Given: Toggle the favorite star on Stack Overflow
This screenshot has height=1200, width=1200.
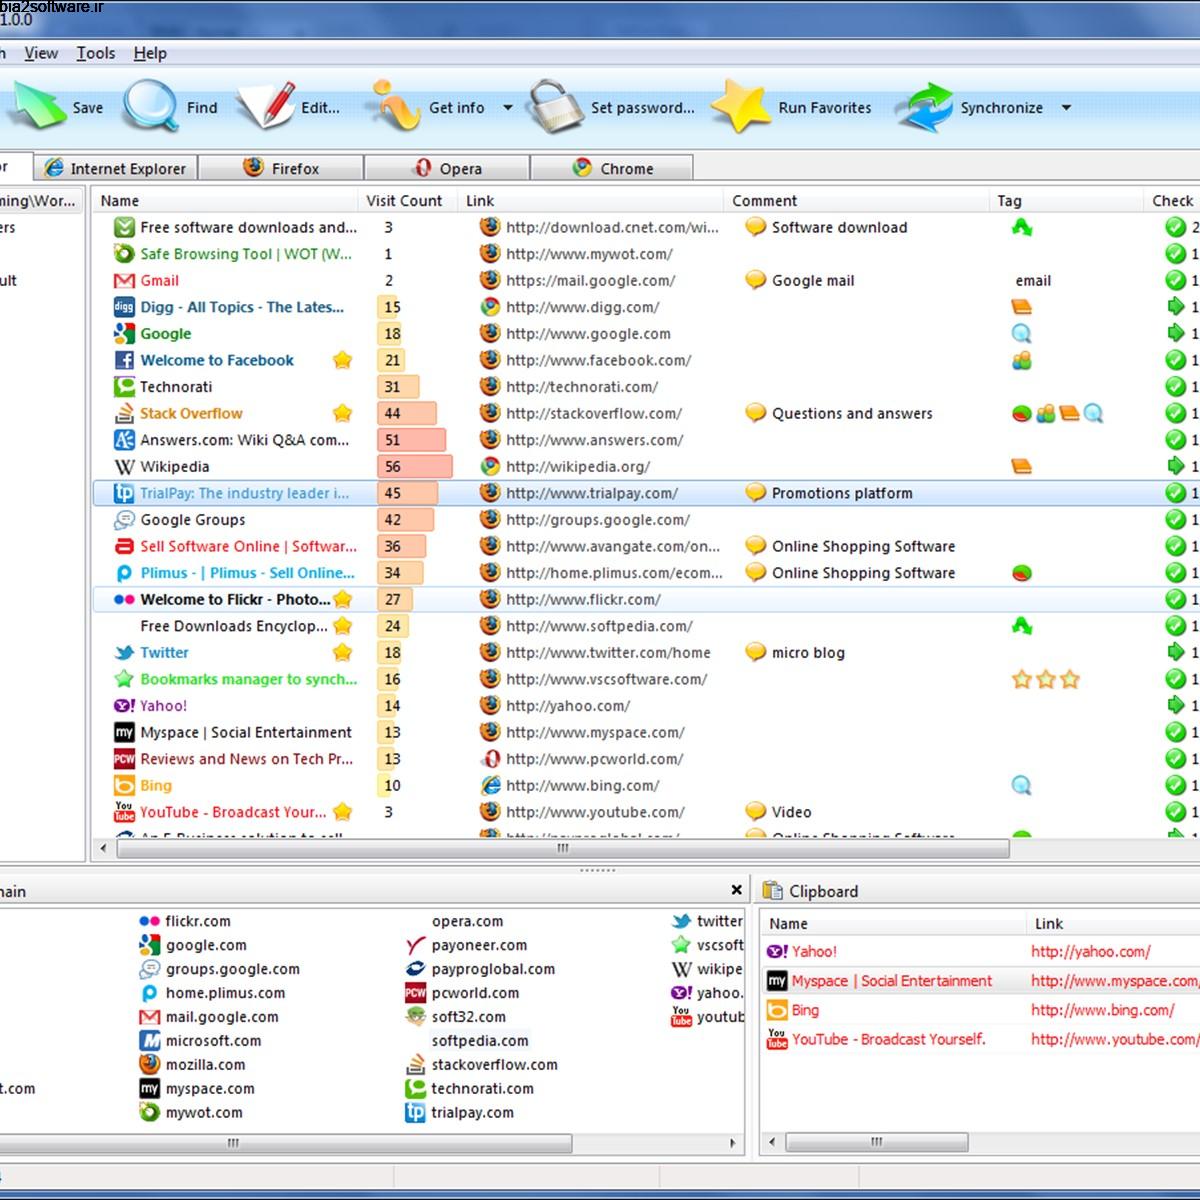Looking at the screenshot, I should (x=343, y=413).
